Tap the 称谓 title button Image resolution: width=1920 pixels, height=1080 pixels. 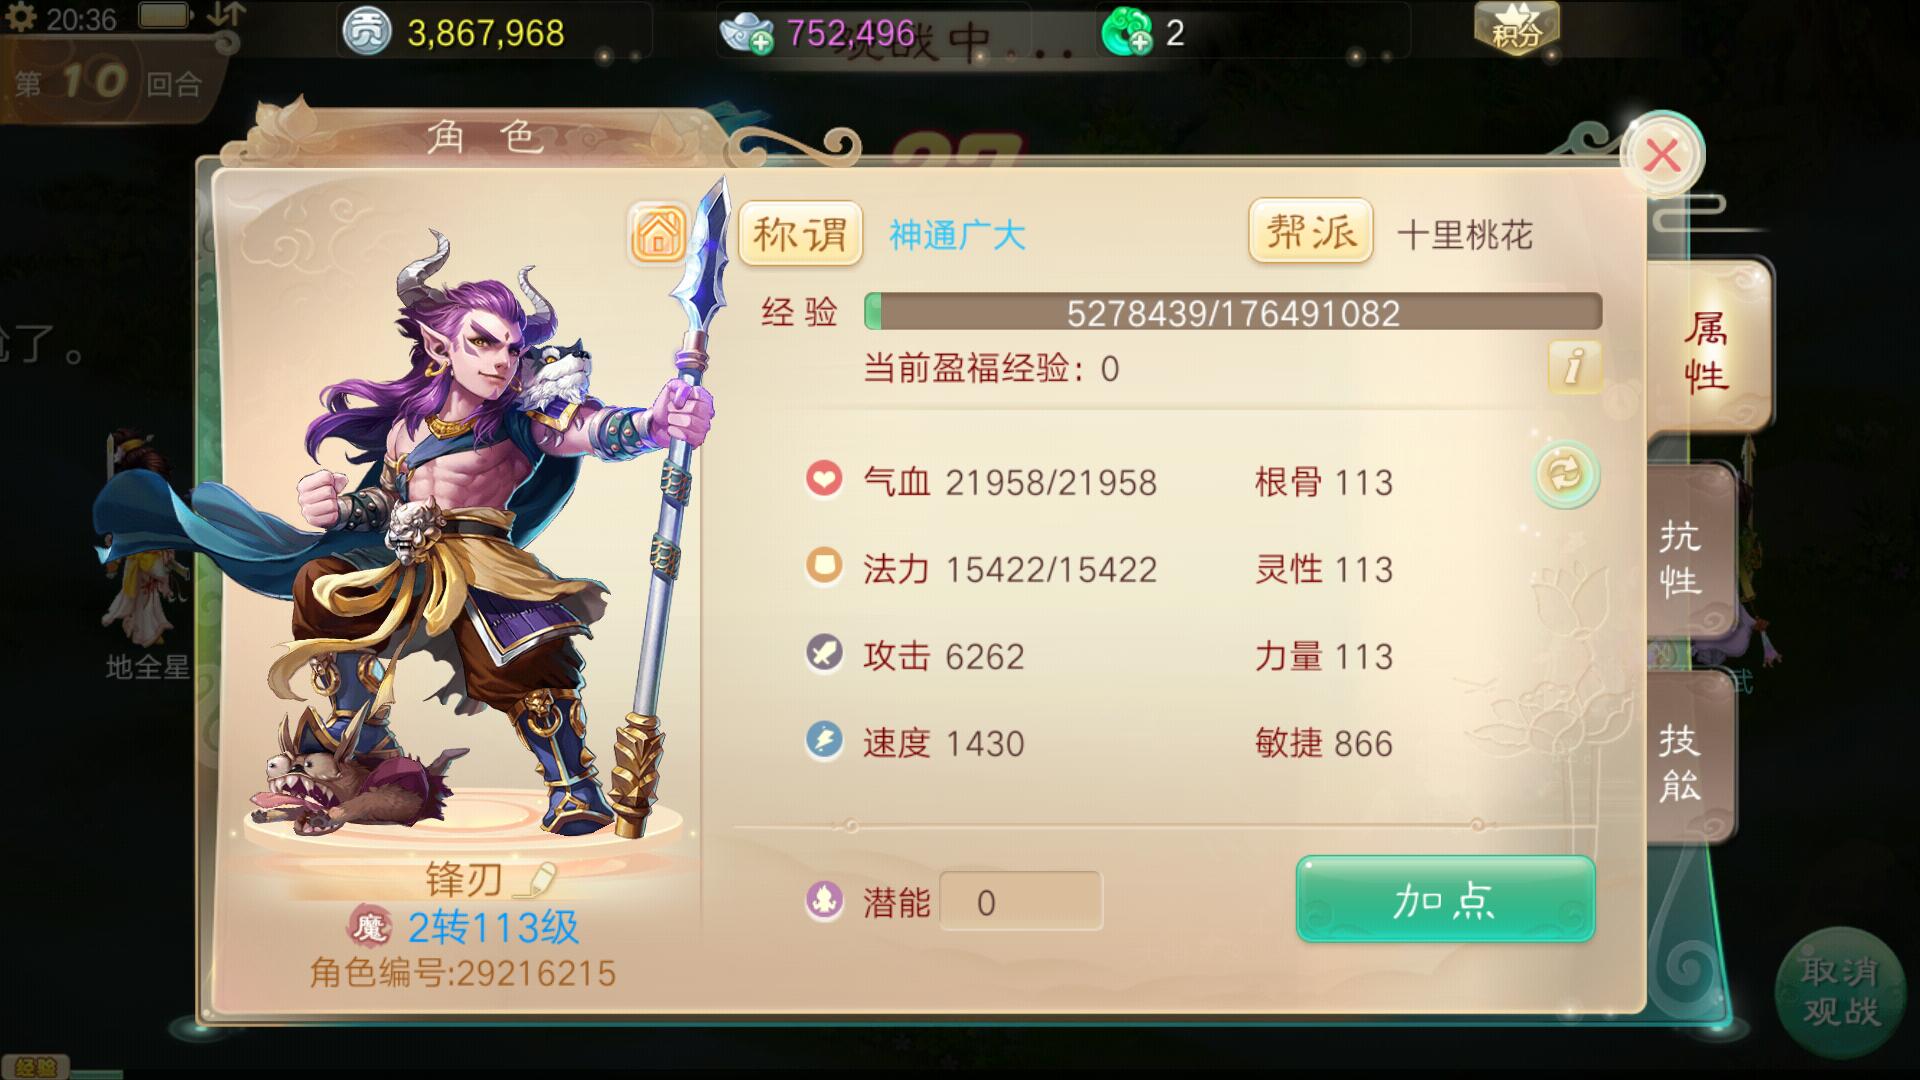coord(800,234)
